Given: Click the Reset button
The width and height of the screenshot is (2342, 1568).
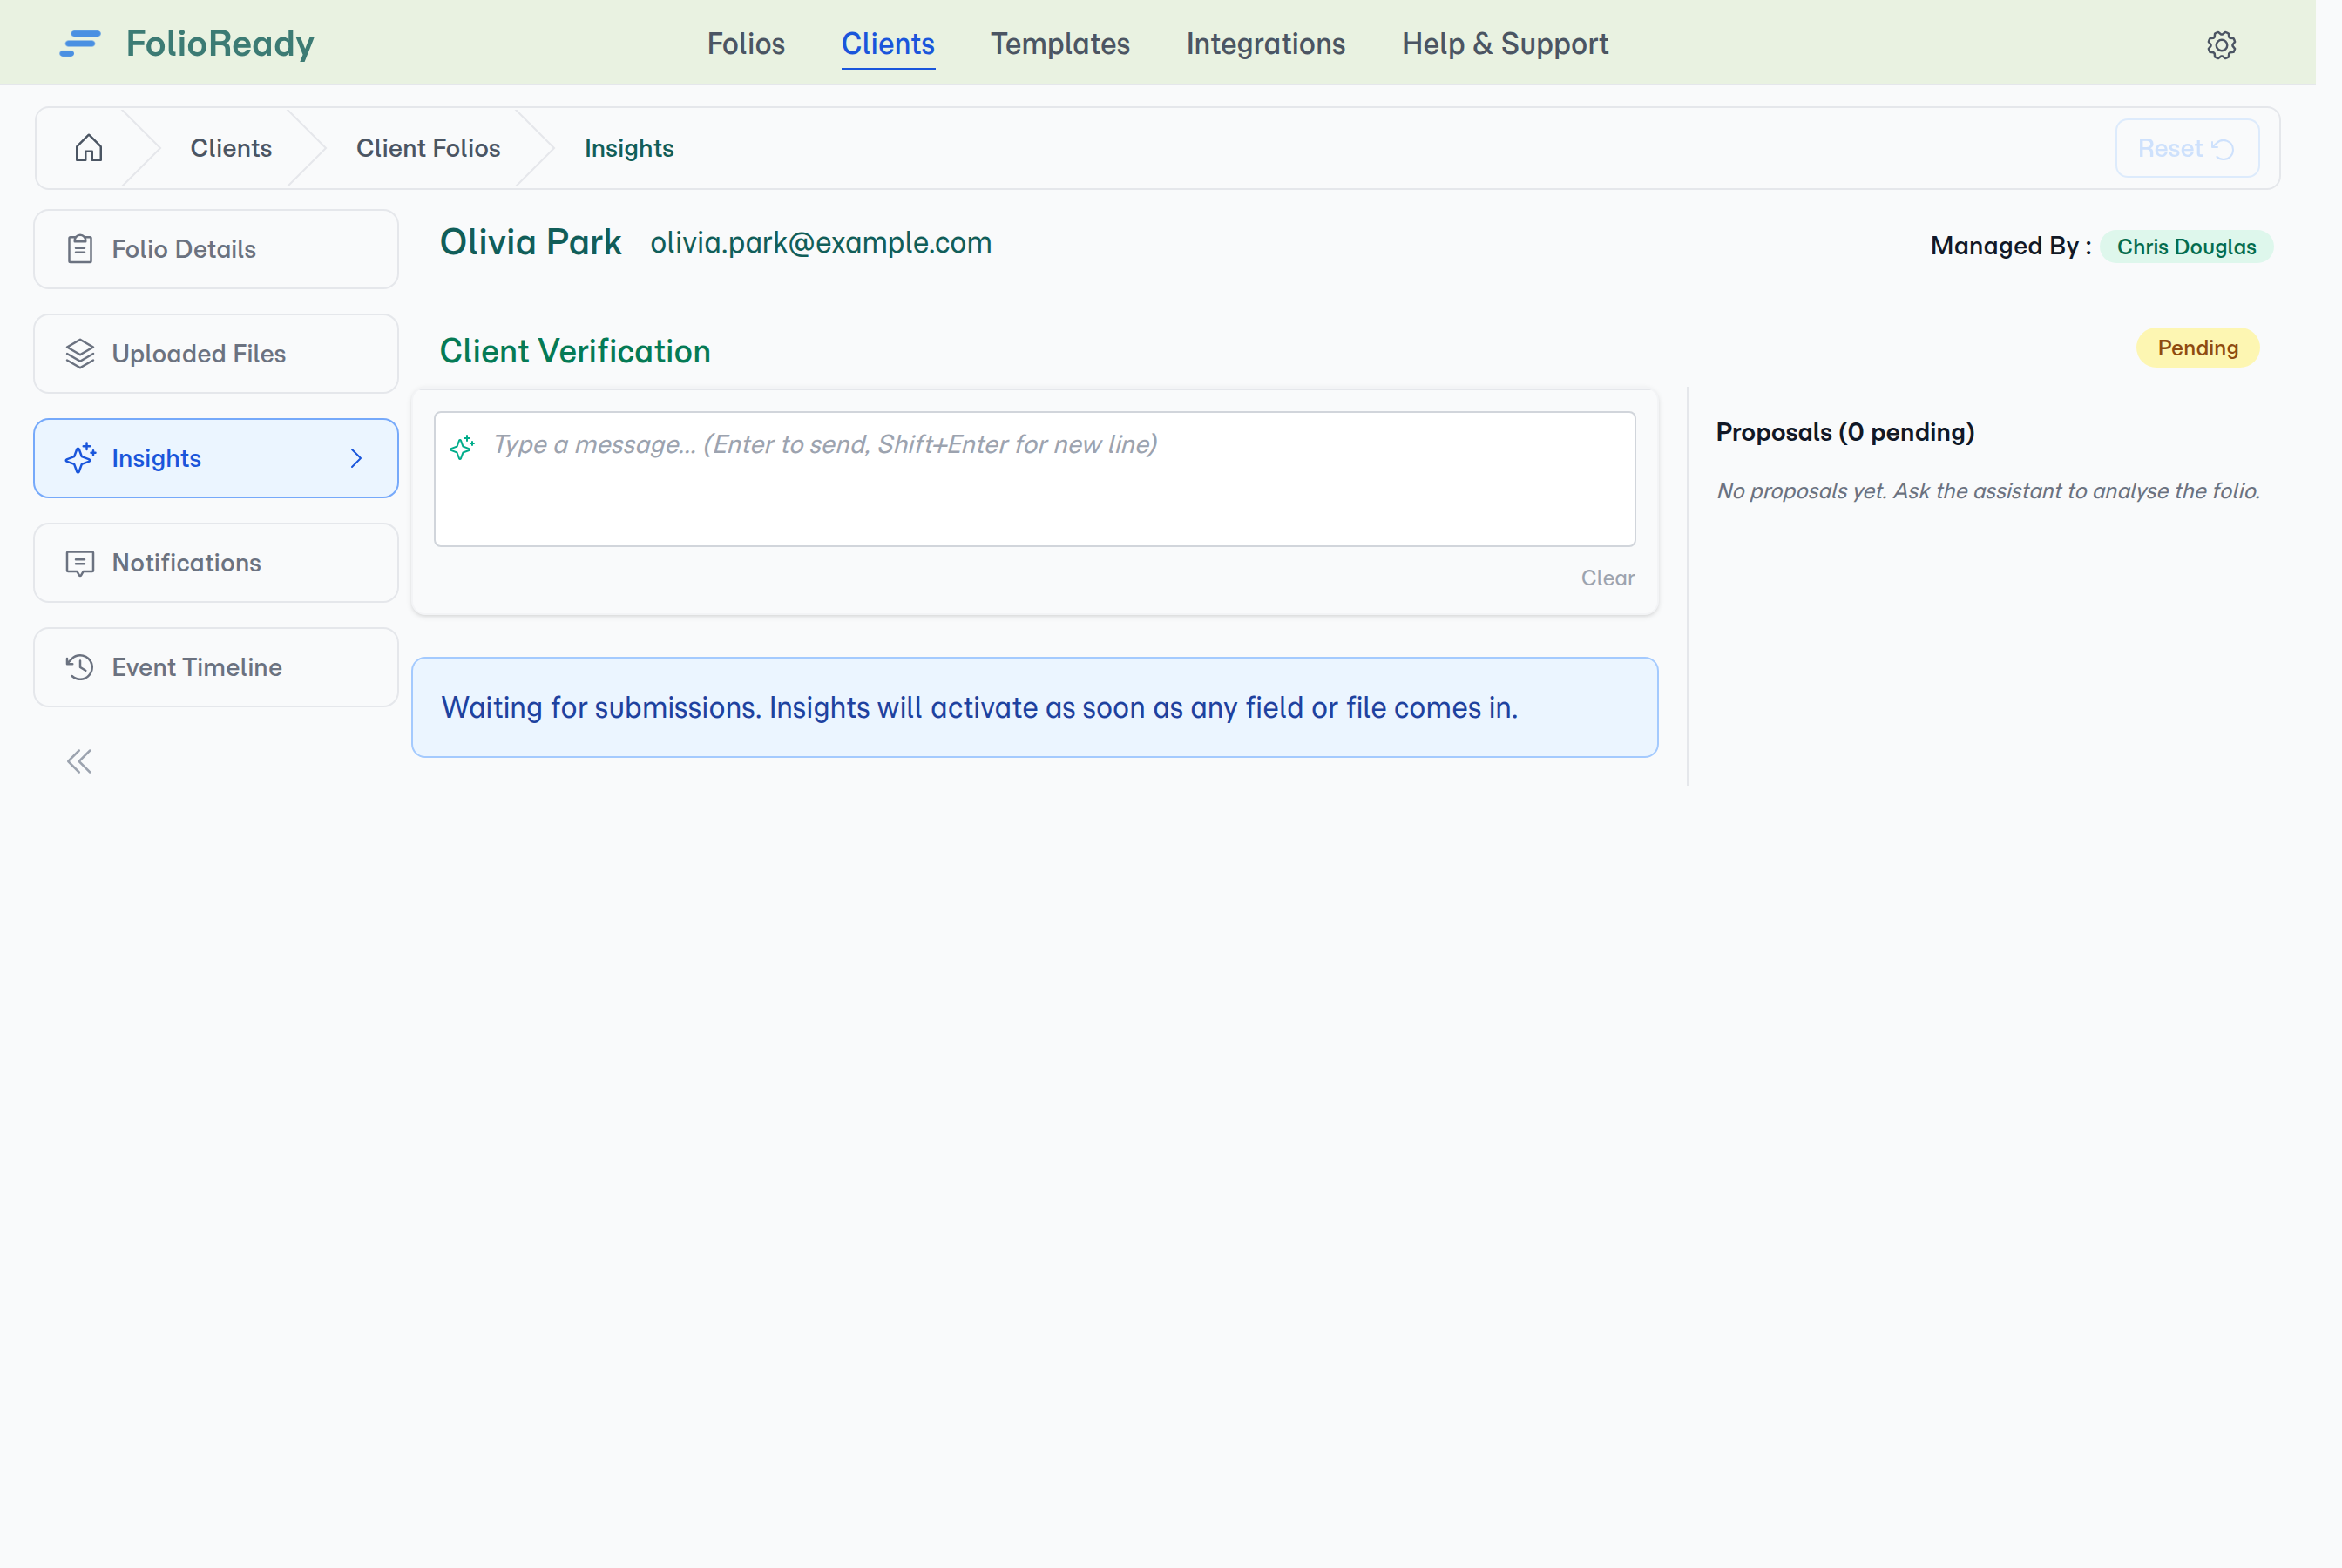Looking at the screenshot, I should [x=2187, y=148].
